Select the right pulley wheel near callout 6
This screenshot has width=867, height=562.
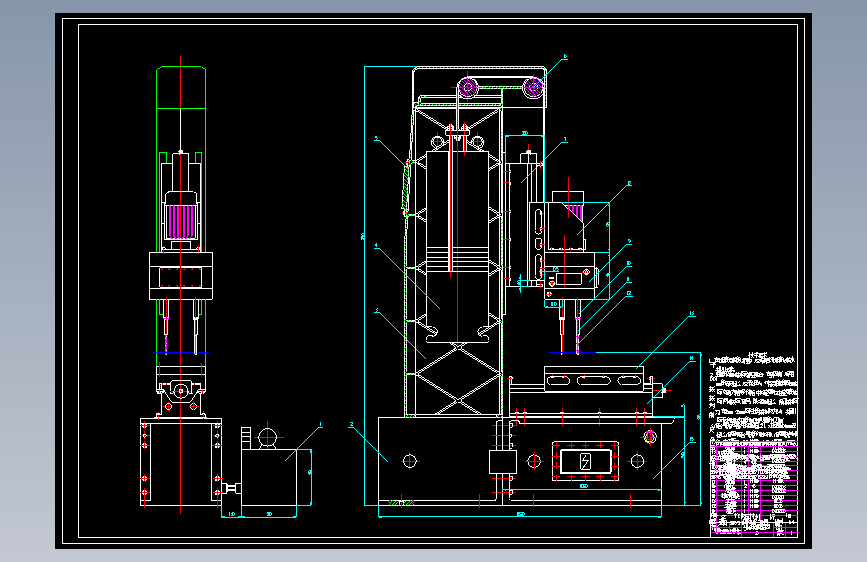533,87
